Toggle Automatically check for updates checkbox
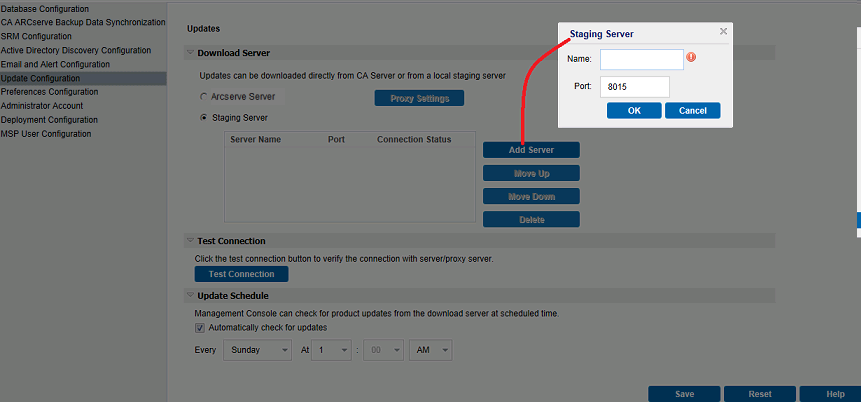861x402 pixels. point(200,328)
